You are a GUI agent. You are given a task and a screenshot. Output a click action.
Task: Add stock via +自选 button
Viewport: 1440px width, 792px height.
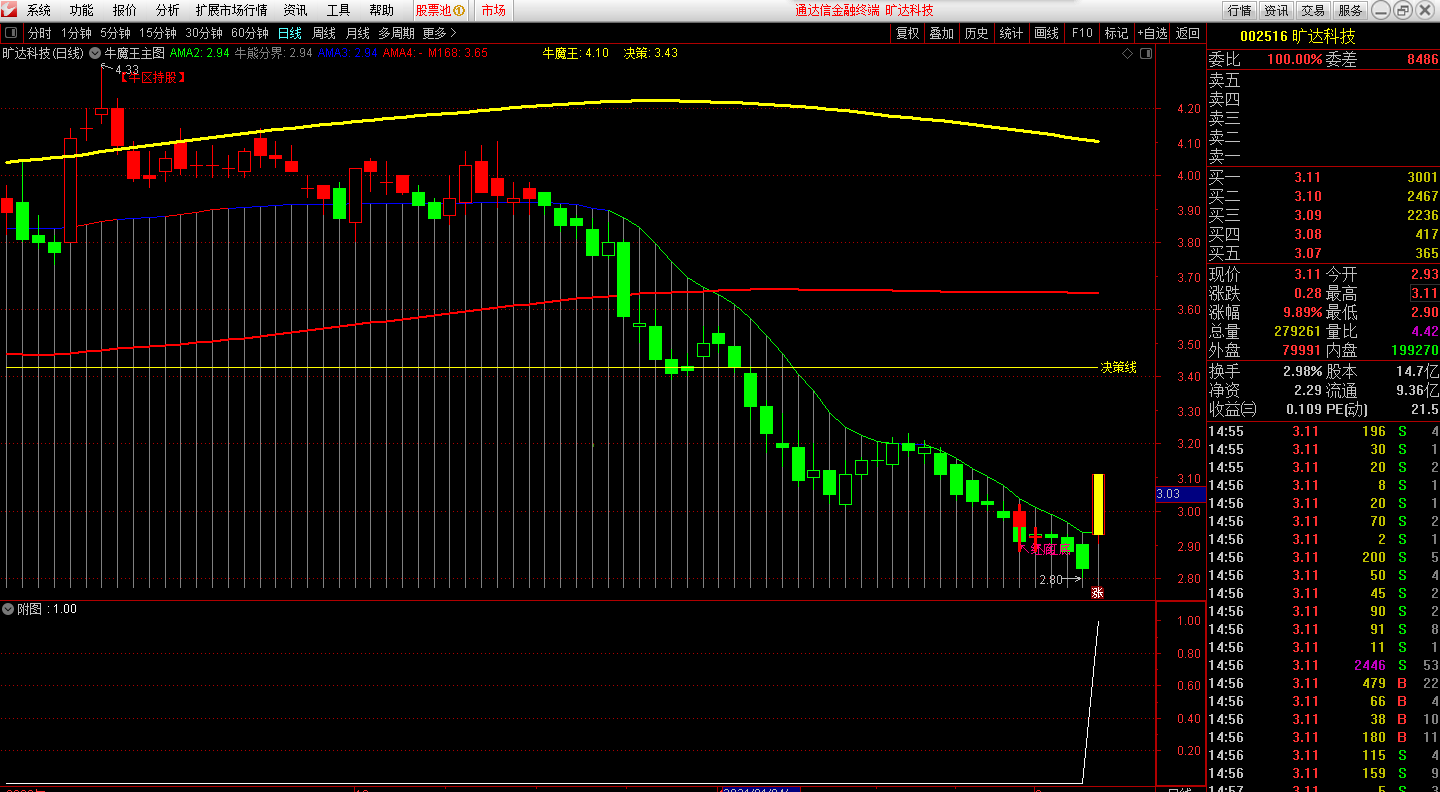pos(1152,33)
